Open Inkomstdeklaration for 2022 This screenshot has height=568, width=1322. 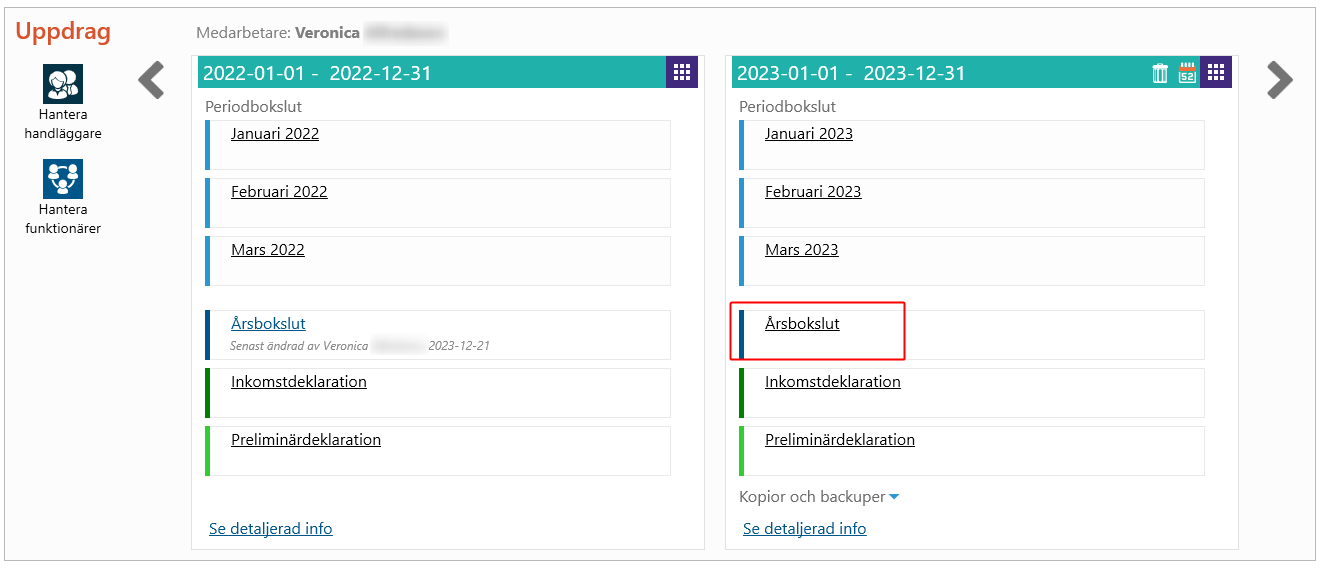[x=299, y=382]
